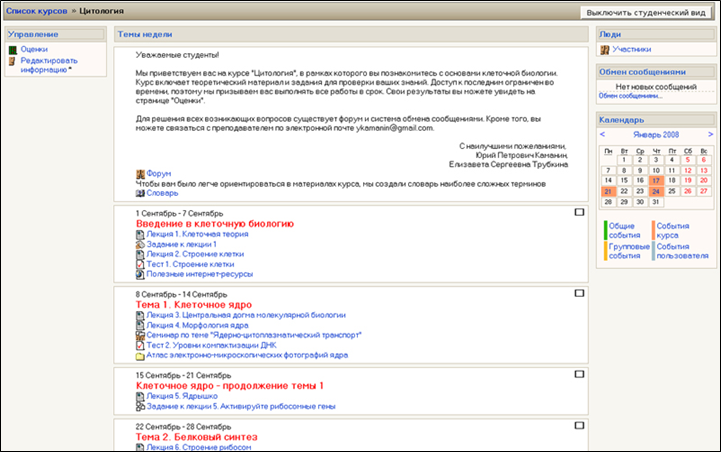Click Клеточное ядро - продолжение темы 1 heading

tap(229, 386)
